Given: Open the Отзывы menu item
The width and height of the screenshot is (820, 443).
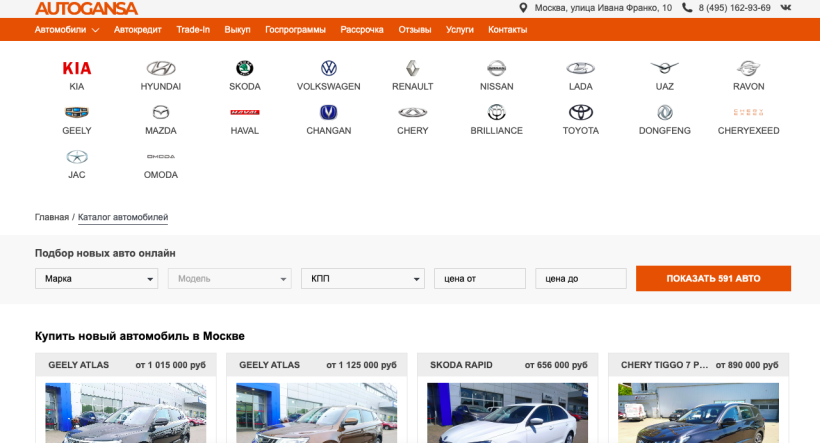Looking at the screenshot, I should pyautogui.click(x=415, y=30).
